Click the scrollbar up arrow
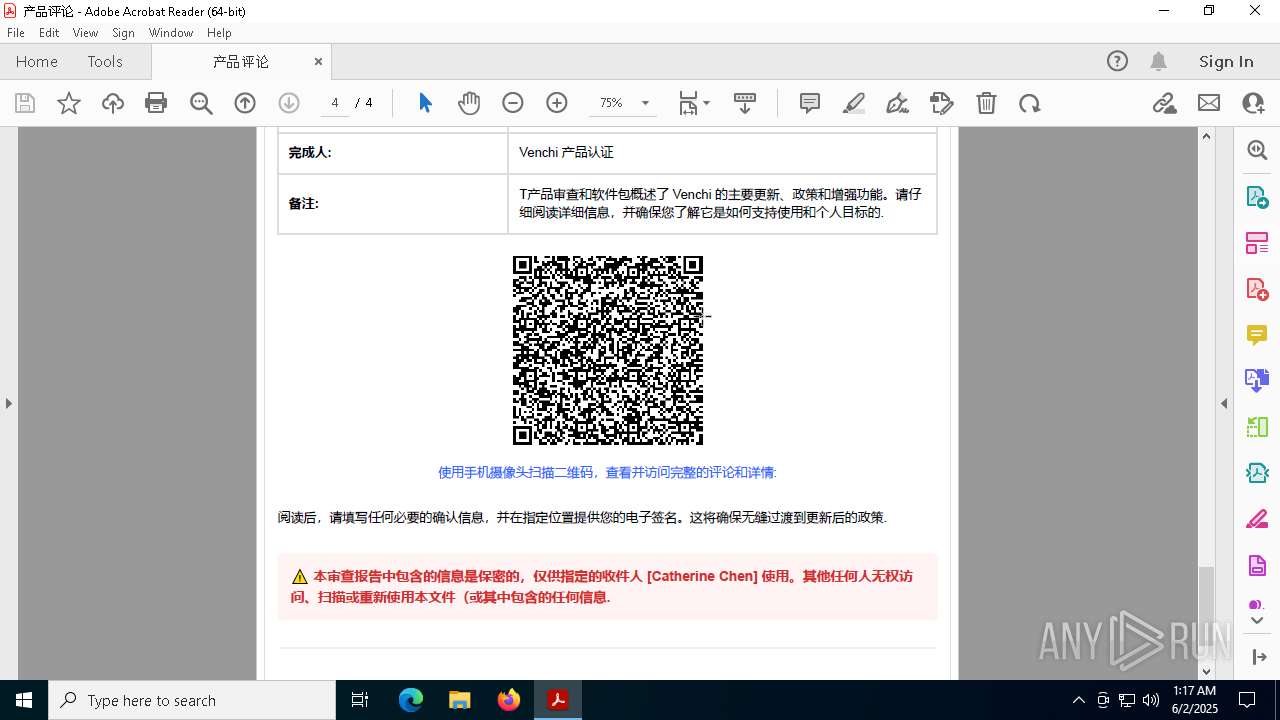Image resolution: width=1280 pixels, height=720 pixels. (1206, 136)
